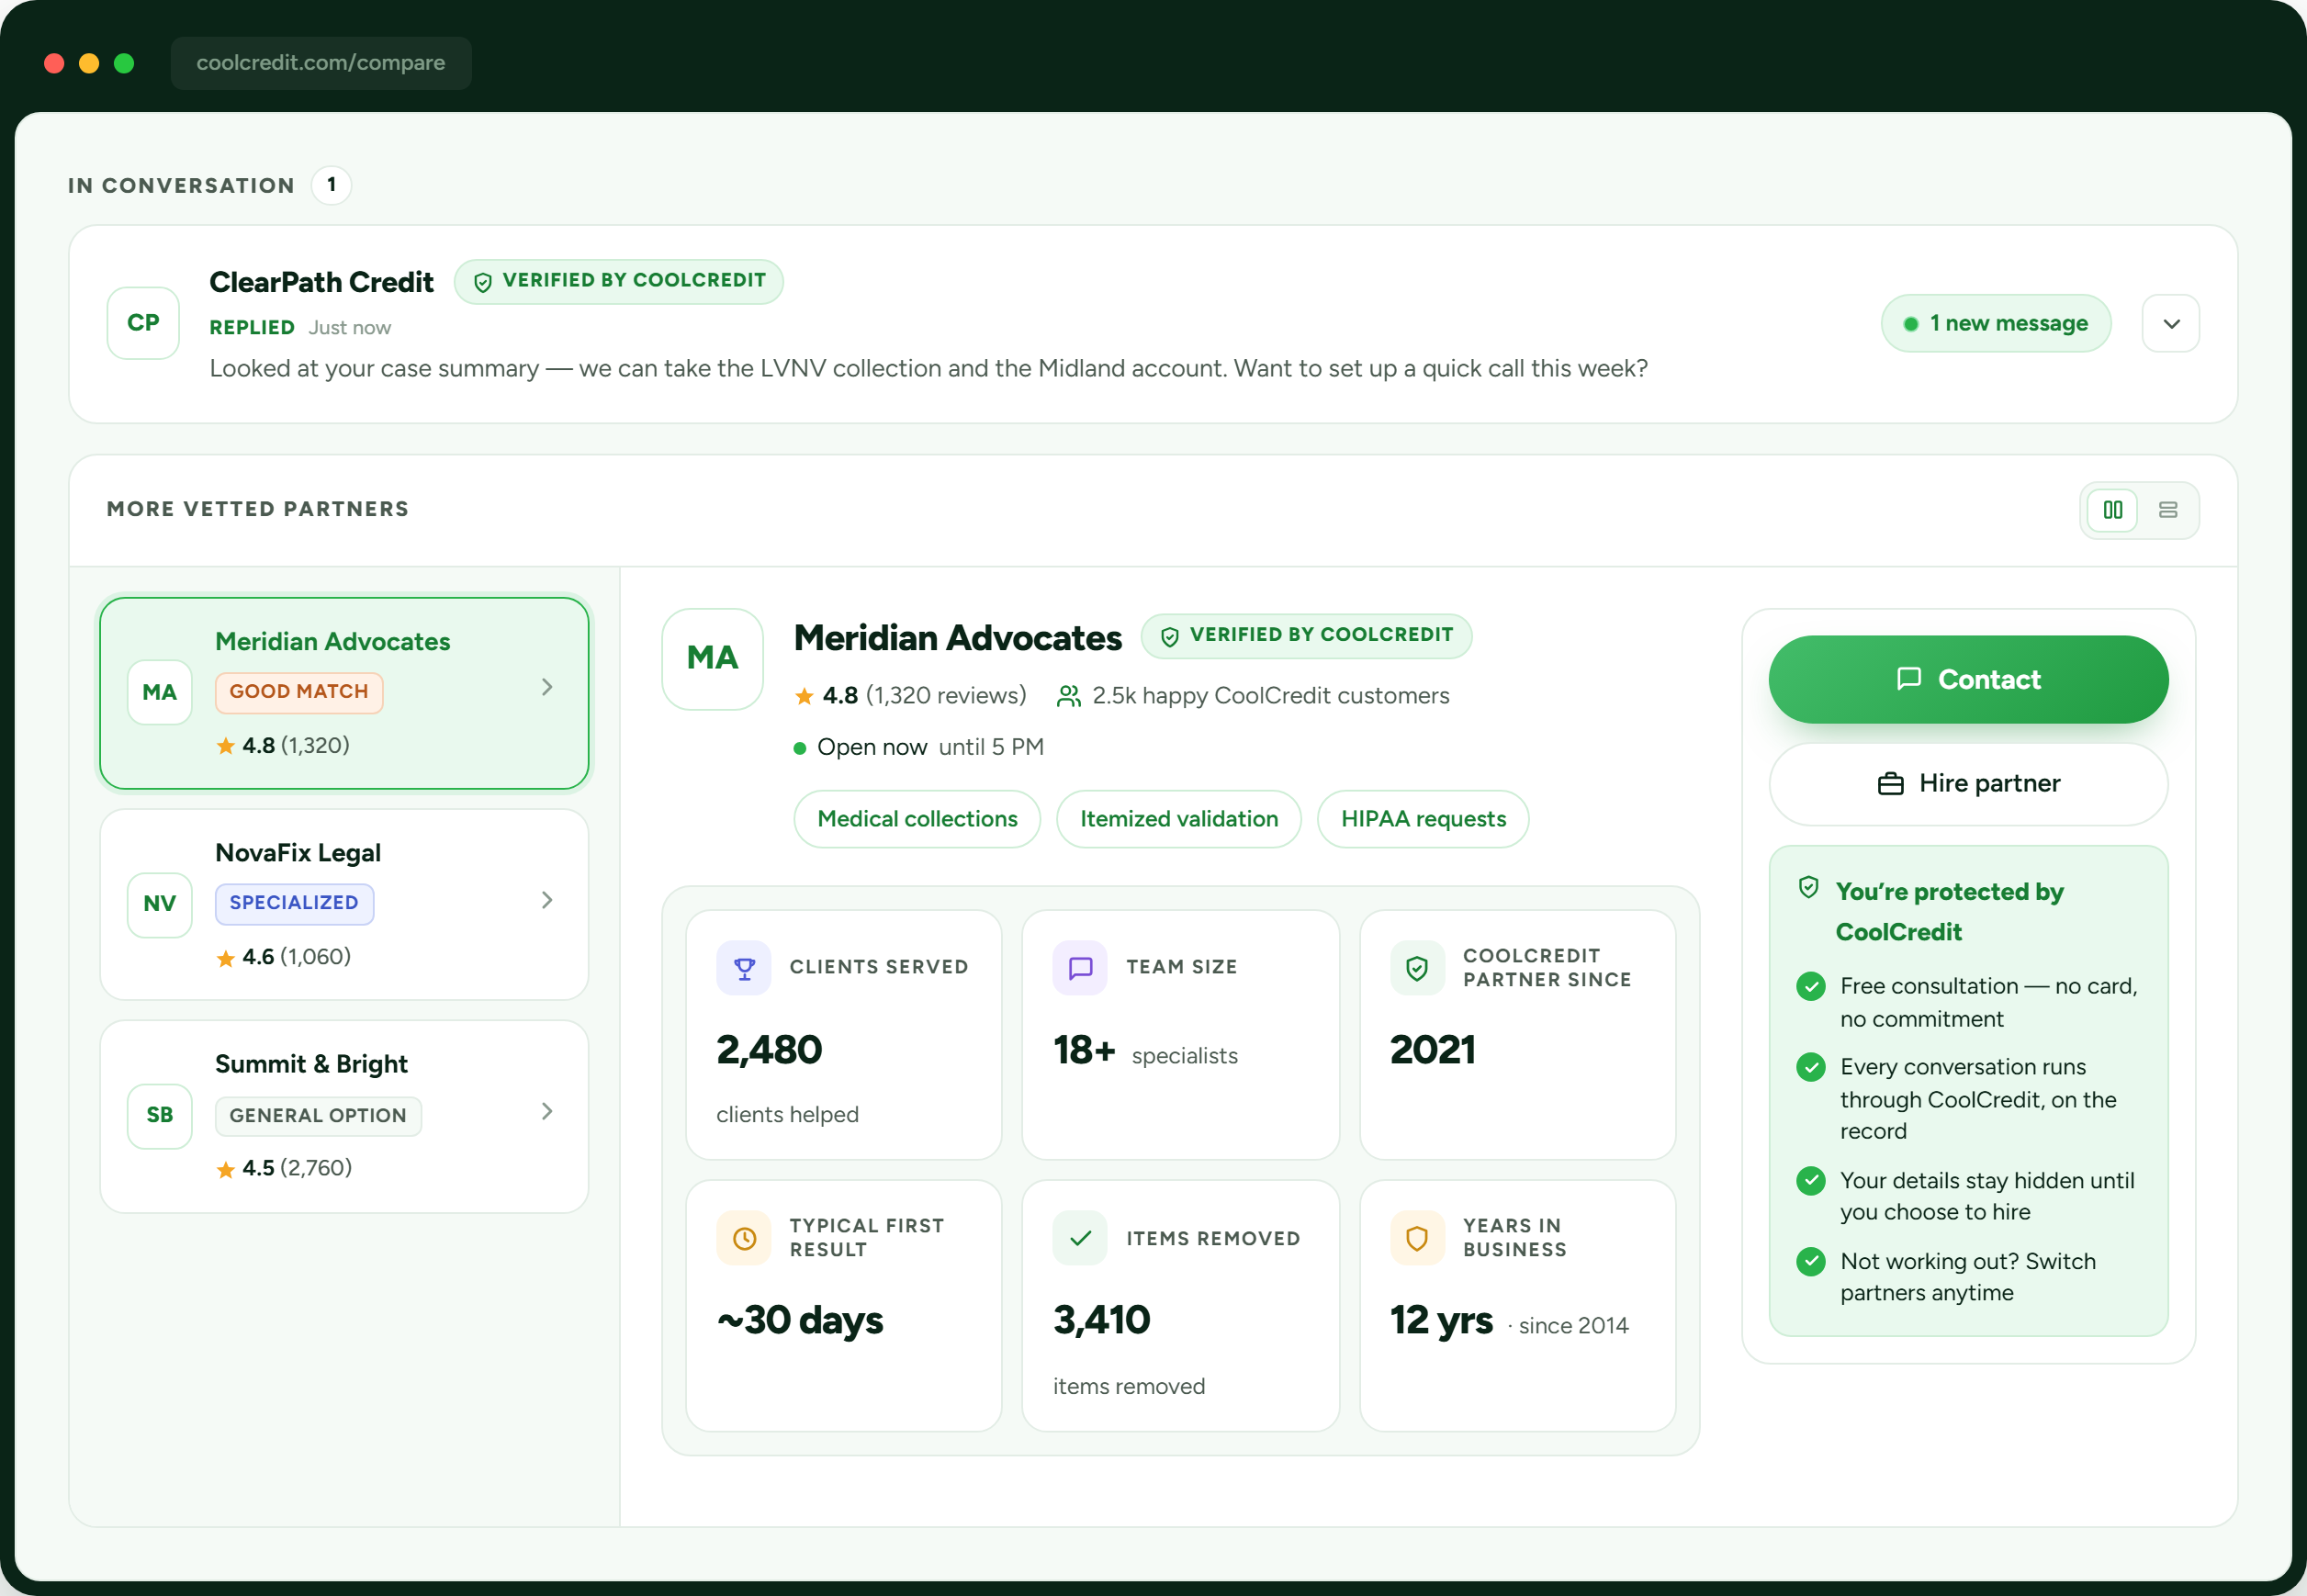This screenshot has width=2307, height=1596.
Task: Click the check icon beside Free consultation
Action: click(1810, 986)
